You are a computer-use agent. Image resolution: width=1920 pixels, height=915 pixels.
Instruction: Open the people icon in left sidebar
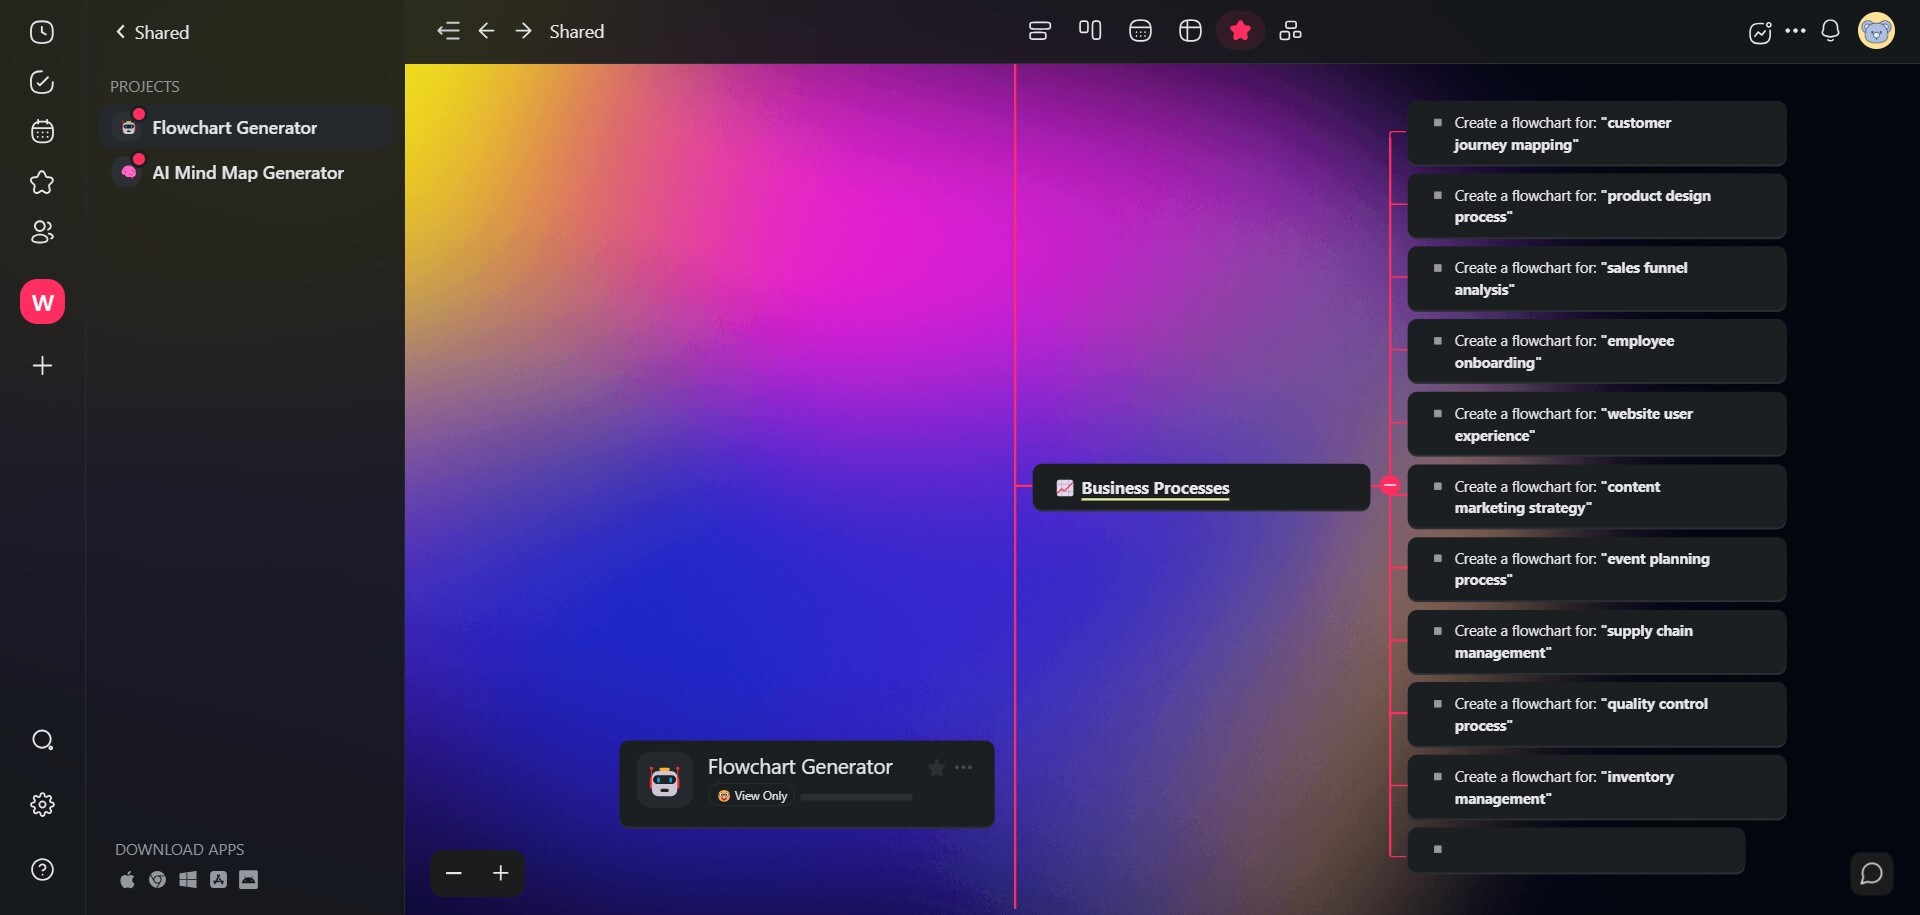pos(42,232)
